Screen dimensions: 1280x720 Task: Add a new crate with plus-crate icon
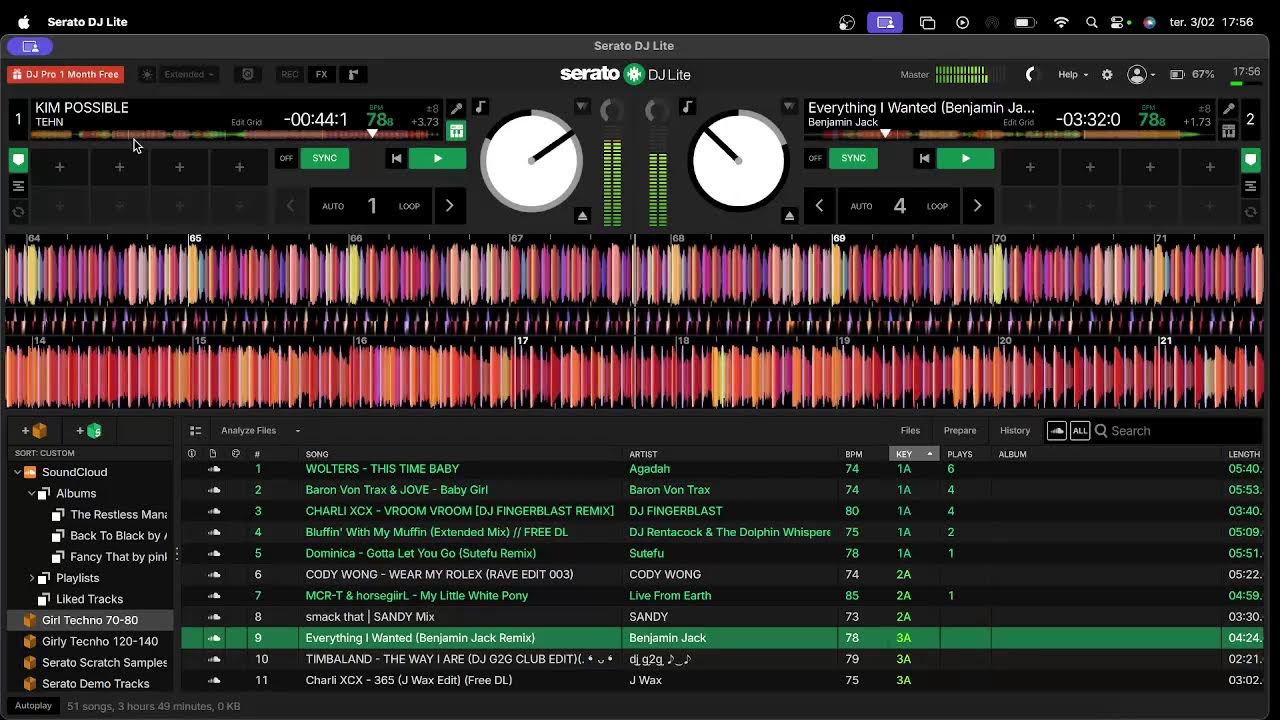(x=34, y=431)
